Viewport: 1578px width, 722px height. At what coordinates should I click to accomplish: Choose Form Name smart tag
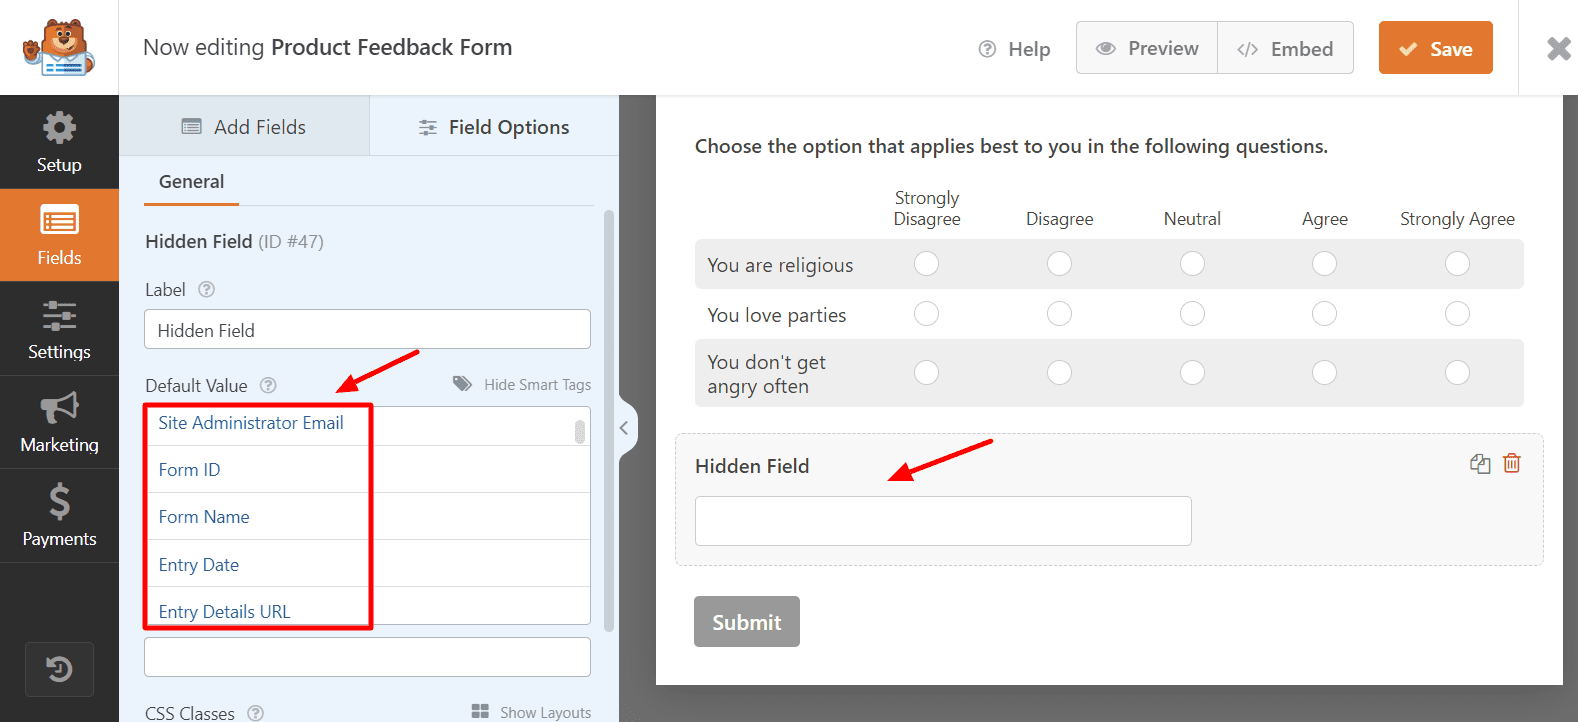click(204, 517)
